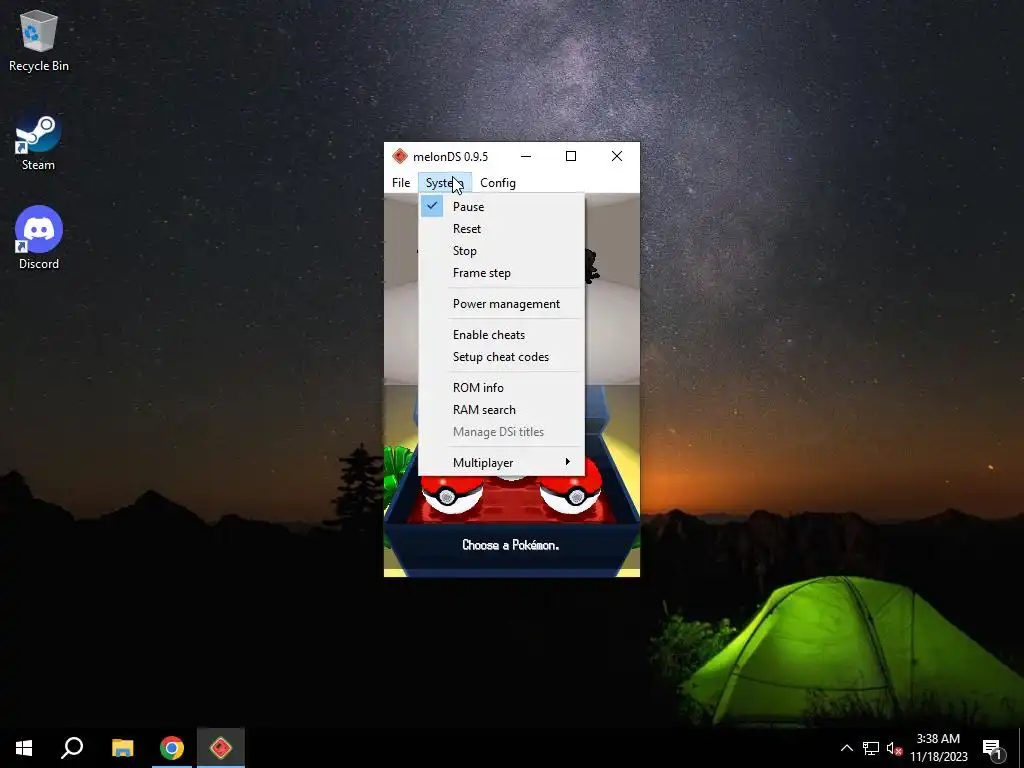Toggle Enable cheats option
This screenshot has width=1024, height=768.
pyautogui.click(x=501, y=334)
